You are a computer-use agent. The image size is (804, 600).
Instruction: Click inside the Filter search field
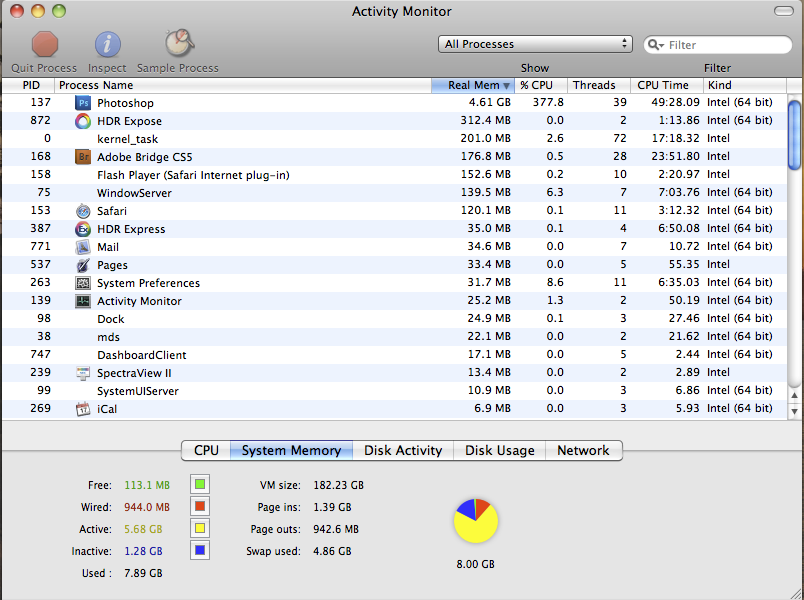718,45
